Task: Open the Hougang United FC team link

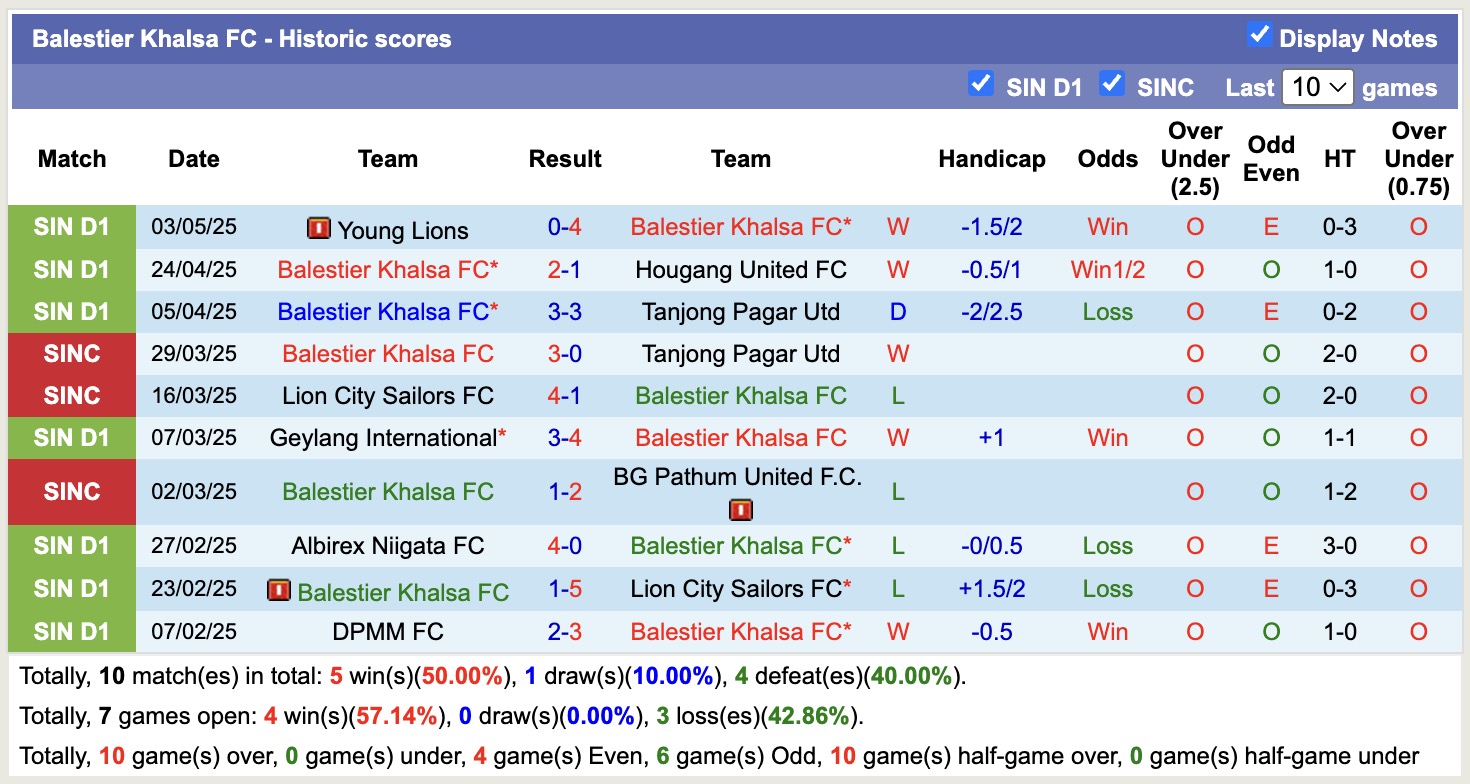Action: [740, 270]
